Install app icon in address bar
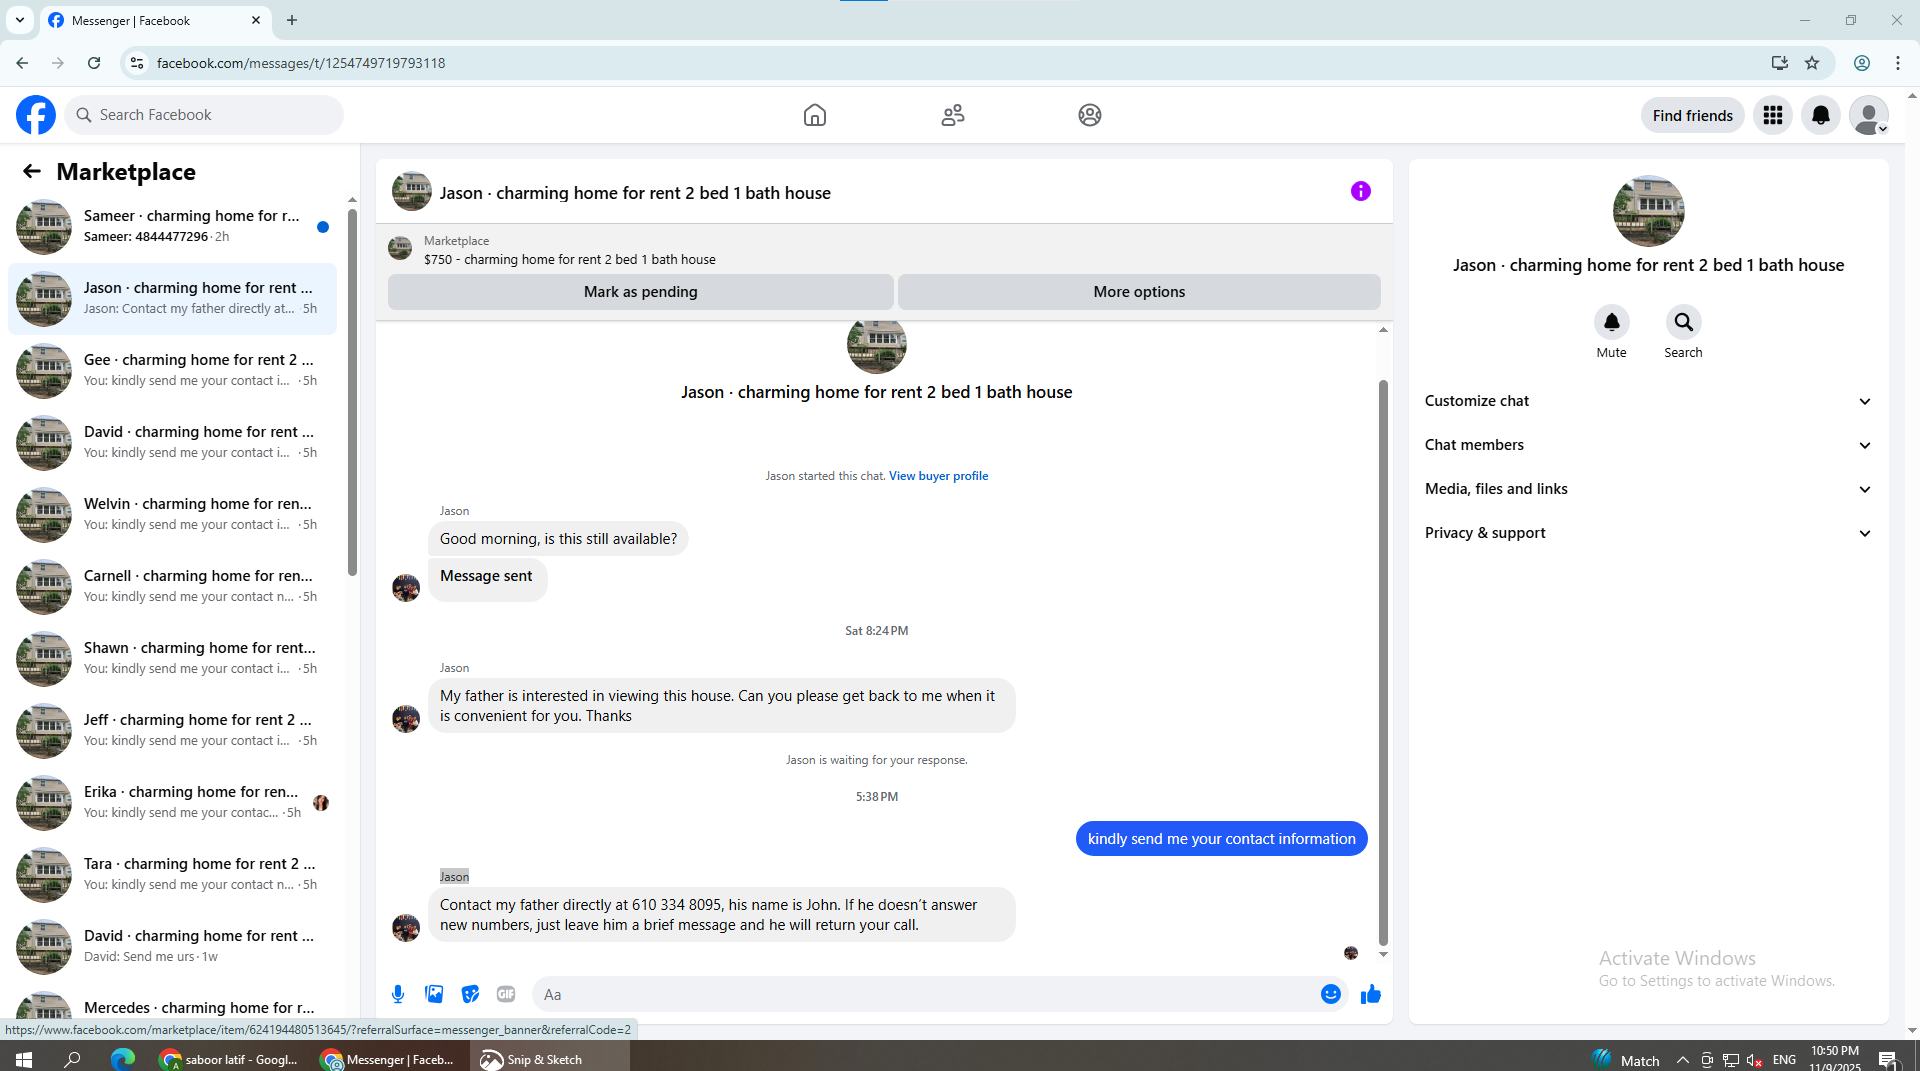The width and height of the screenshot is (1920, 1071). (1780, 63)
